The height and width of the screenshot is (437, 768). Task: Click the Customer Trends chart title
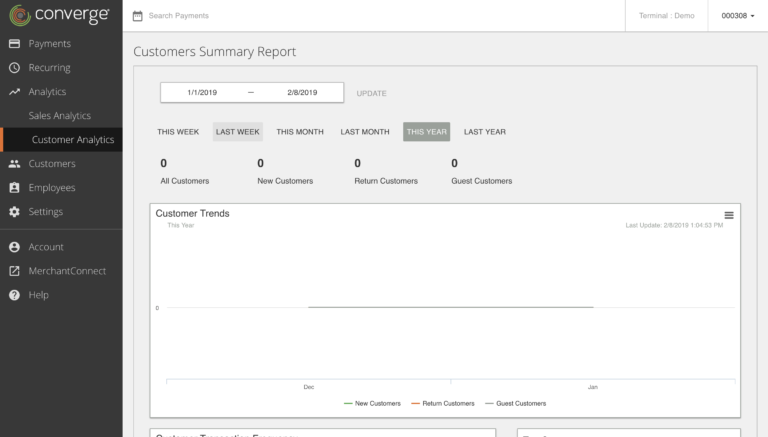[x=192, y=213]
